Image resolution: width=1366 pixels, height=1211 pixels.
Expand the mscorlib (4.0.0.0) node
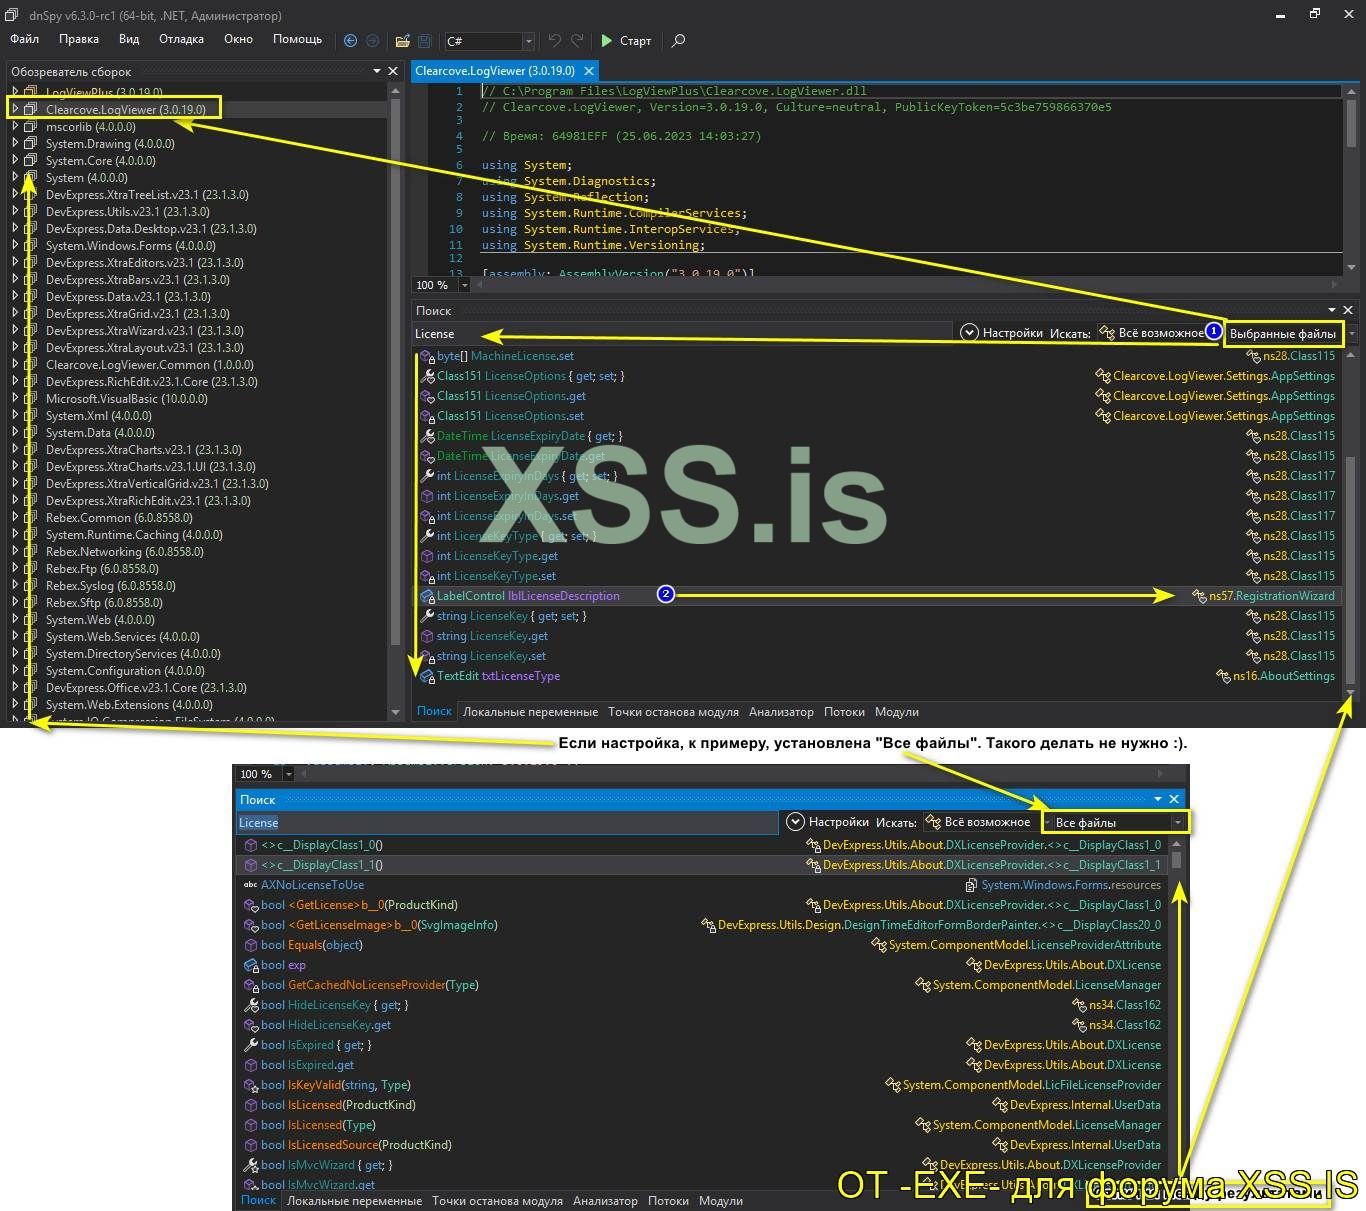15,127
